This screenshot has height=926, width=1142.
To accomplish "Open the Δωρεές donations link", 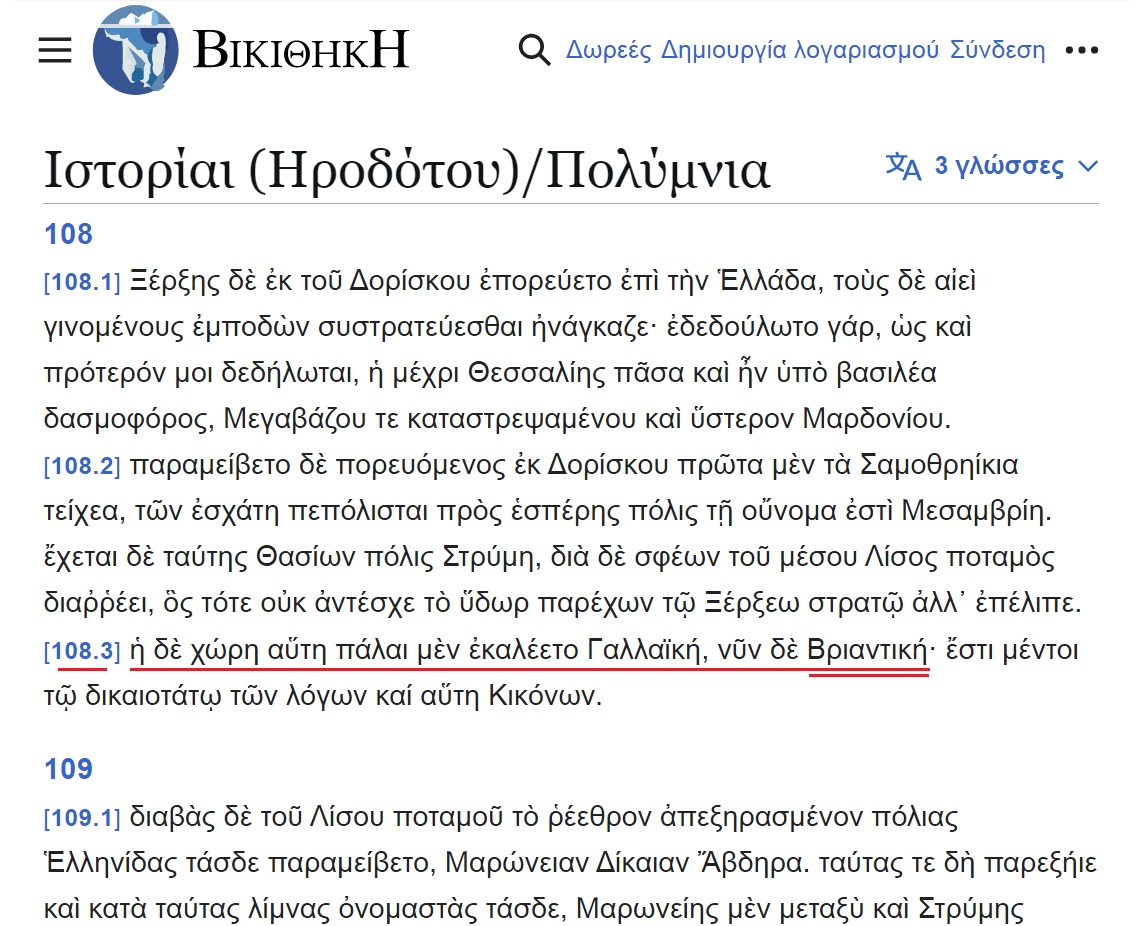I will tap(609, 50).
